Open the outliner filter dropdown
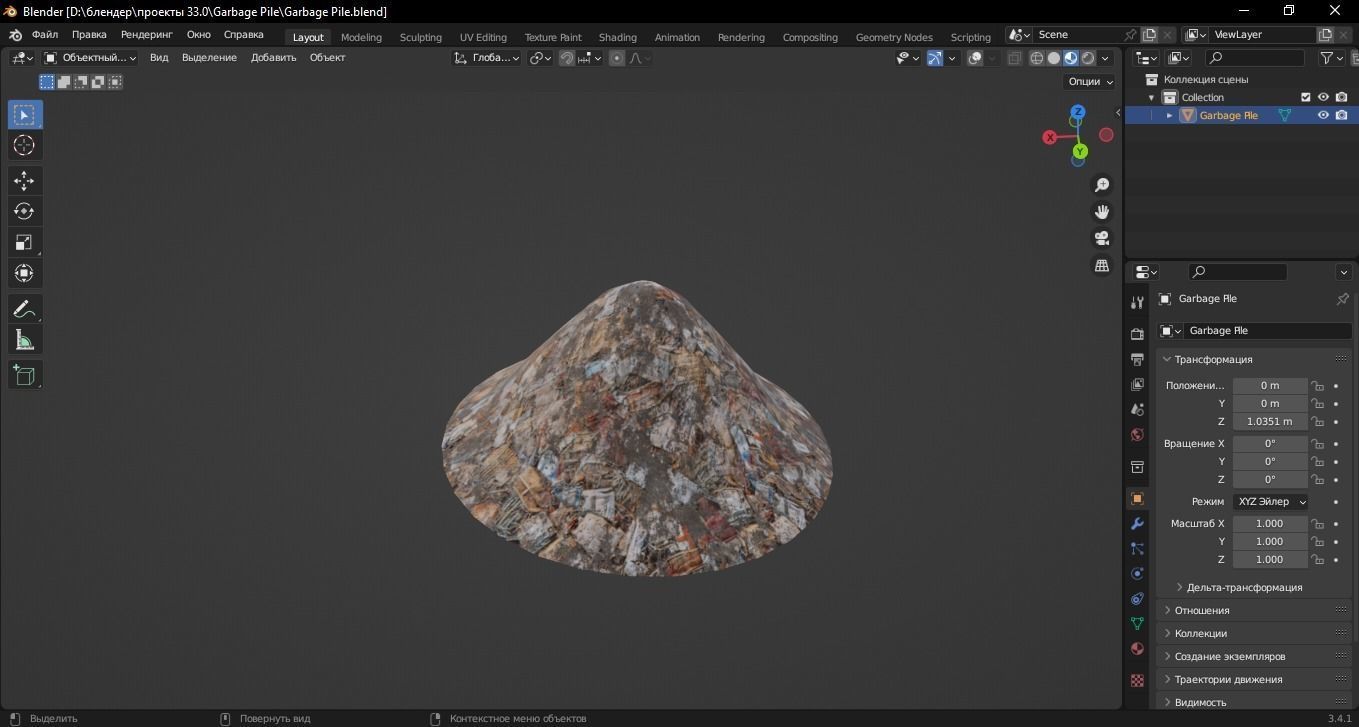This screenshot has width=1359, height=727. pyautogui.click(x=1332, y=58)
